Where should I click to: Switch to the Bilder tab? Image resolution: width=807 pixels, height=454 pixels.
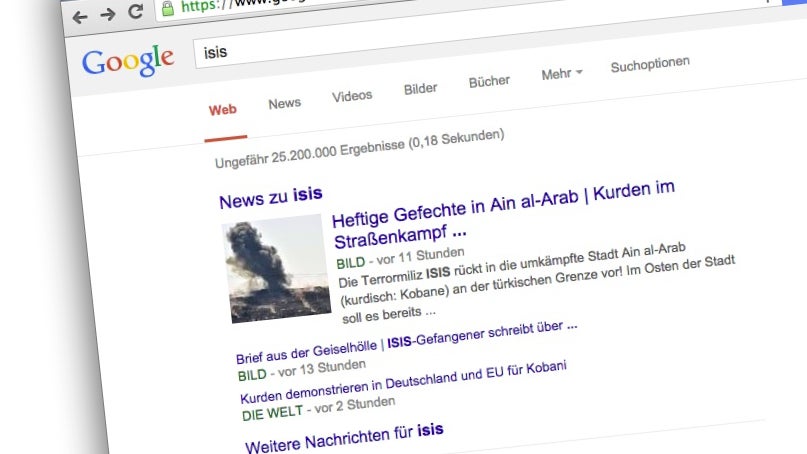tap(420, 89)
